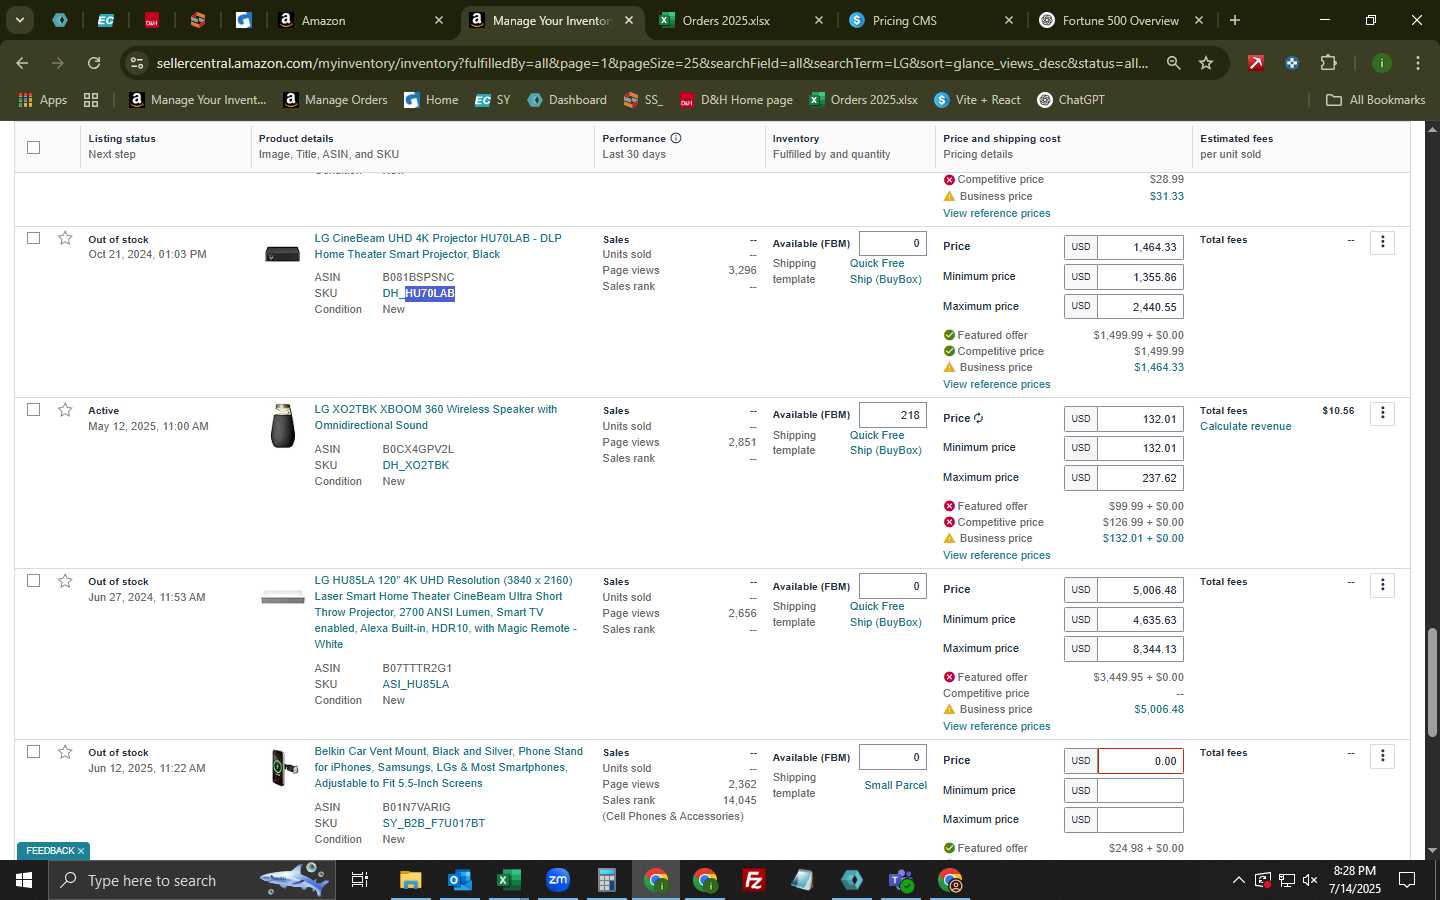
Task: Open Excel from the taskbar
Action: tap(508, 880)
